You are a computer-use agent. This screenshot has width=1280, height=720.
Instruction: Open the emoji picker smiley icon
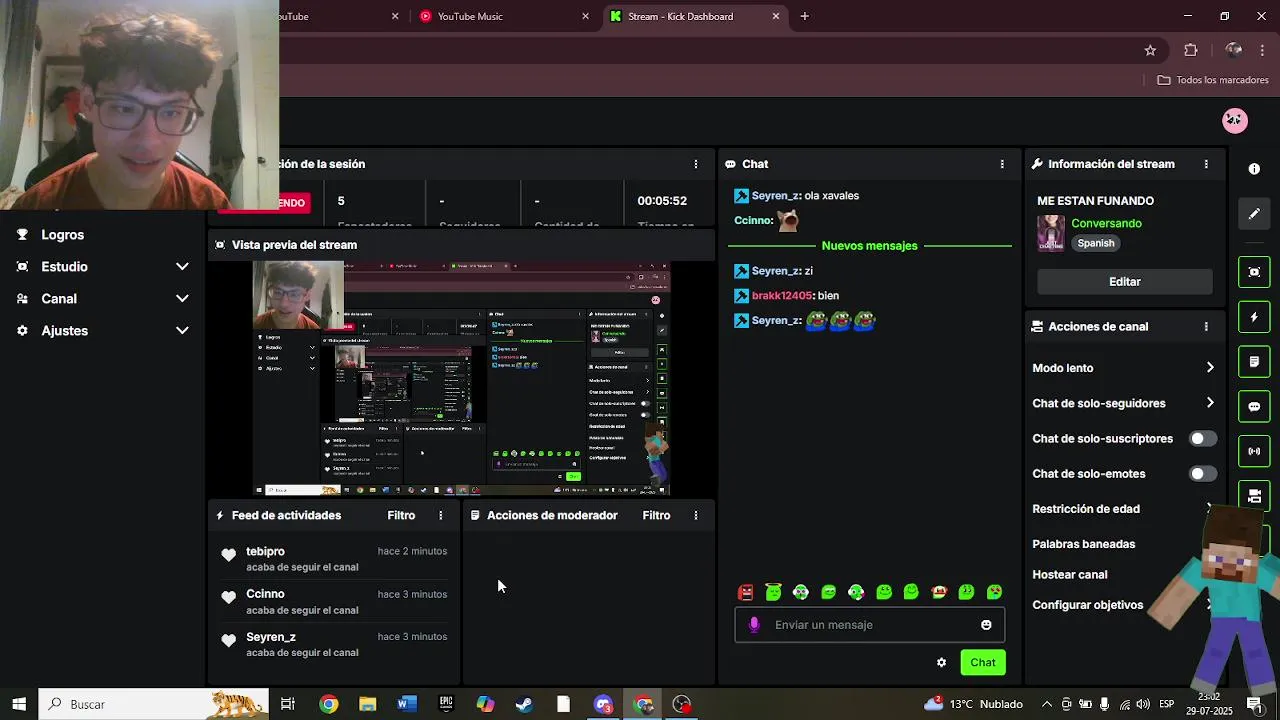pyautogui.click(x=986, y=625)
